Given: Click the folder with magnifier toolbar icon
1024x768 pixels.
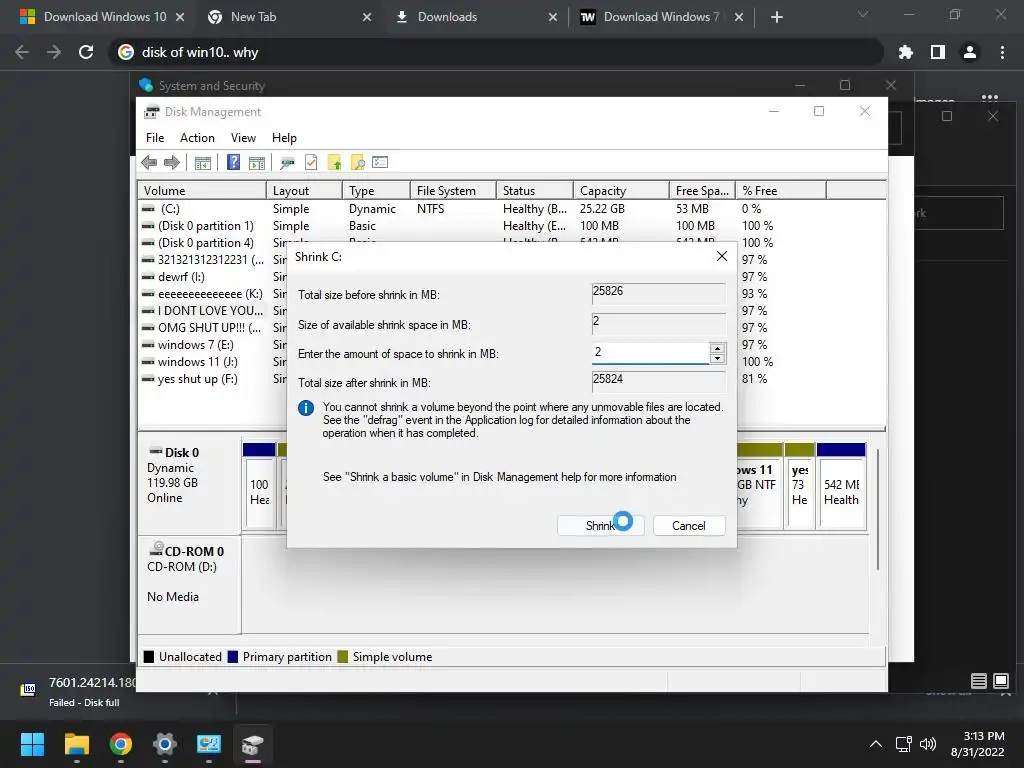Looking at the screenshot, I should [x=357, y=163].
